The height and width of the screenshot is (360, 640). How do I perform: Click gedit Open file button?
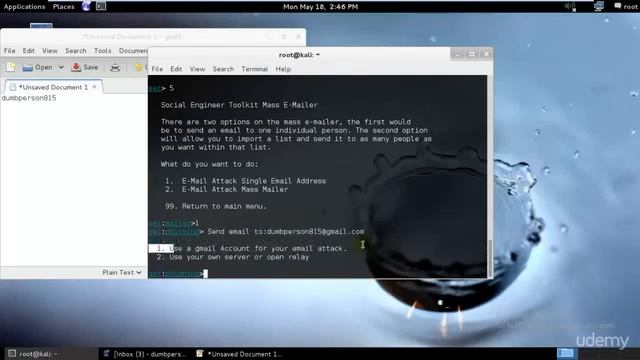tap(38, 67)
